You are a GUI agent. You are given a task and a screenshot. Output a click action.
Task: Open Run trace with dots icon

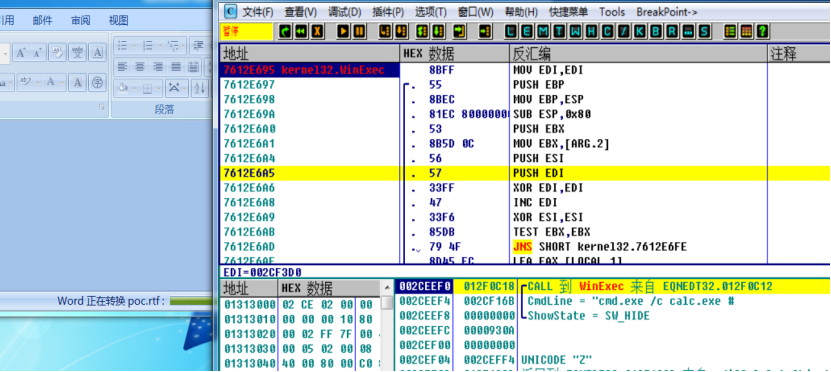tap(688, 32)
